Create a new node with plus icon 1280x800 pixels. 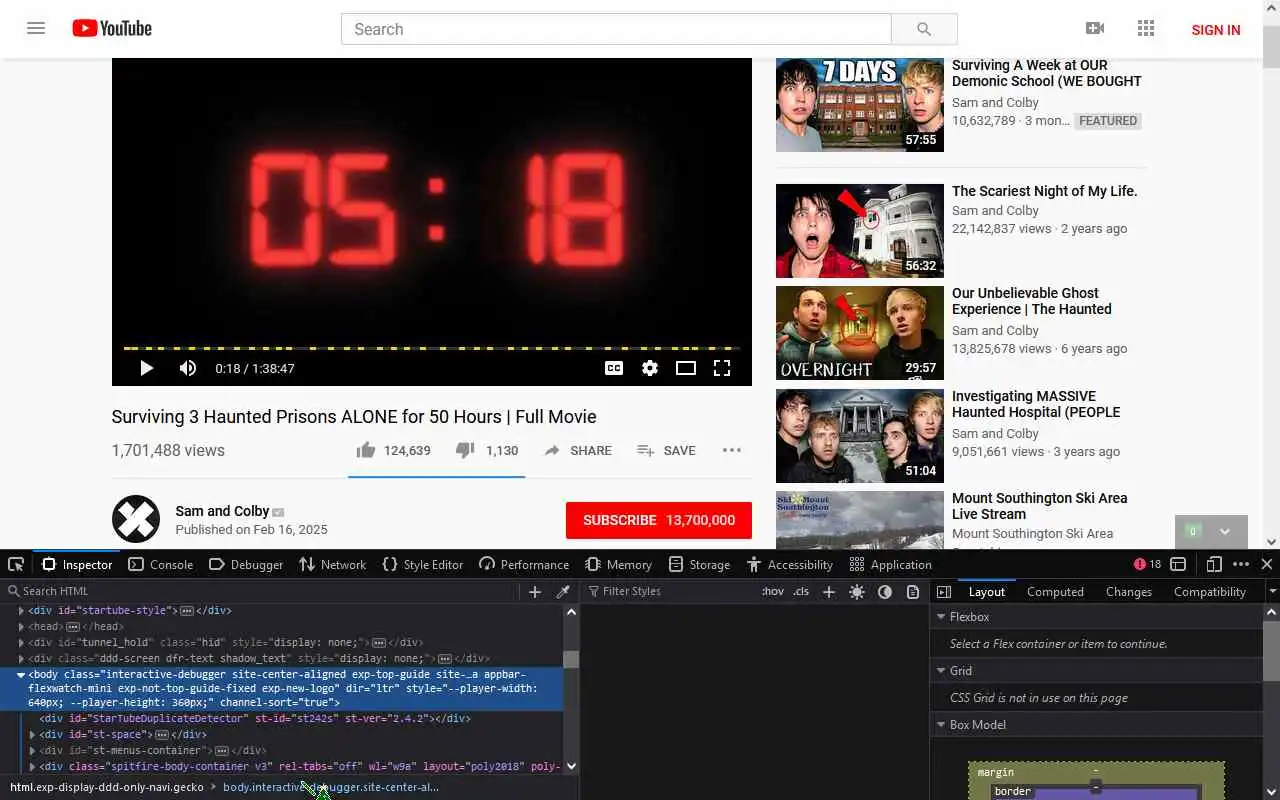click(x=535, y=592)
